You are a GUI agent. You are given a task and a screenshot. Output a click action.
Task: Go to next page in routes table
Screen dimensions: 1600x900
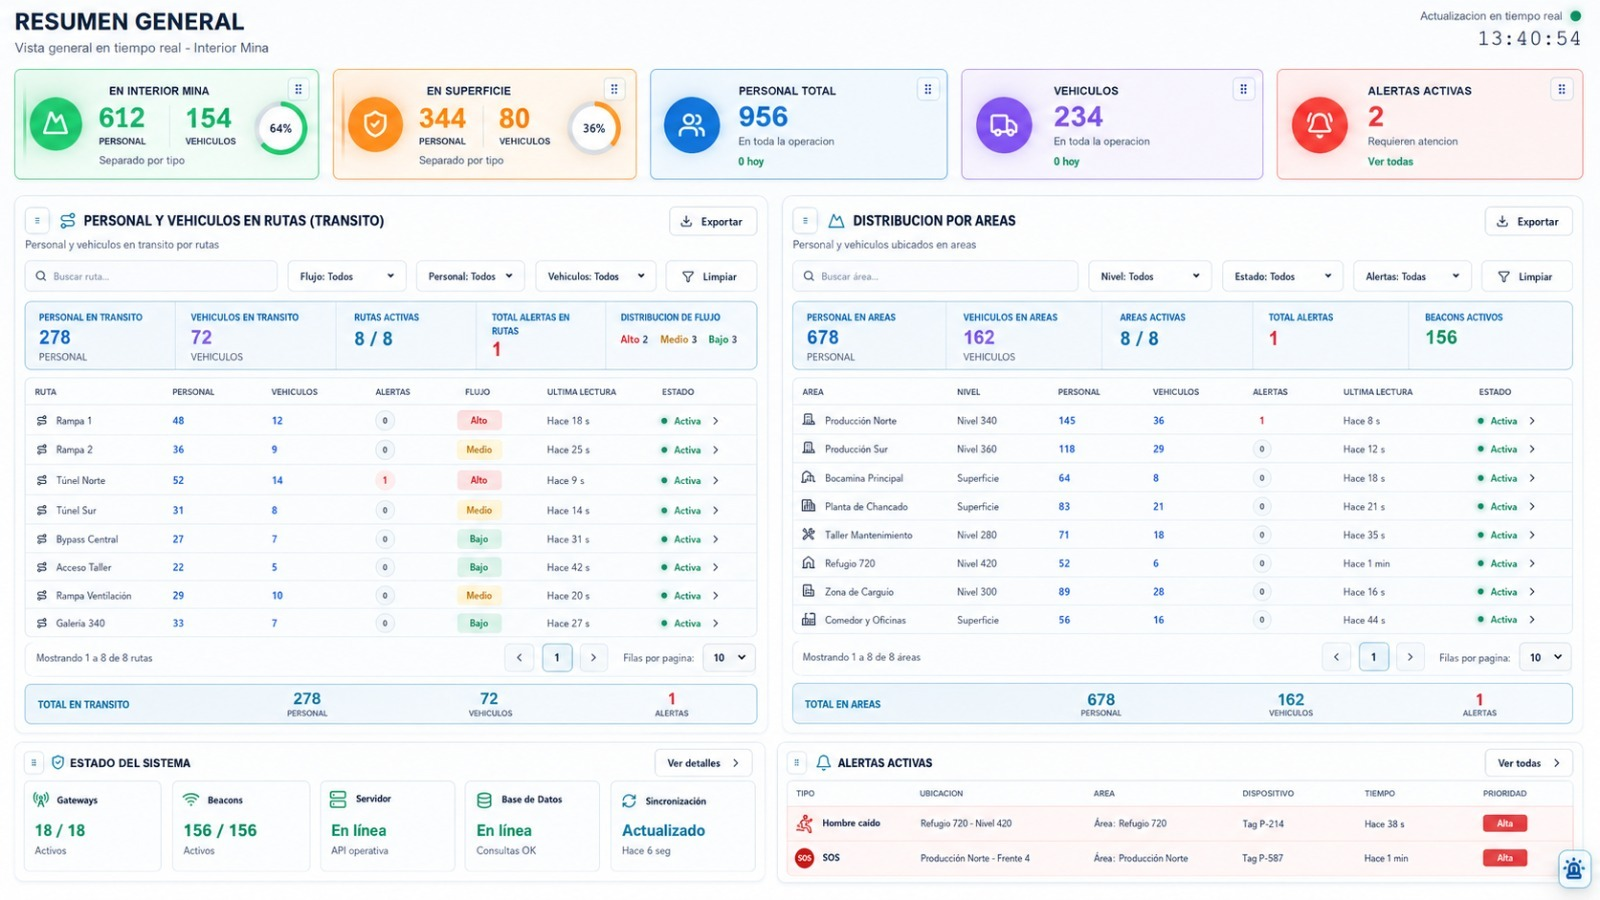tap(594, 658)
